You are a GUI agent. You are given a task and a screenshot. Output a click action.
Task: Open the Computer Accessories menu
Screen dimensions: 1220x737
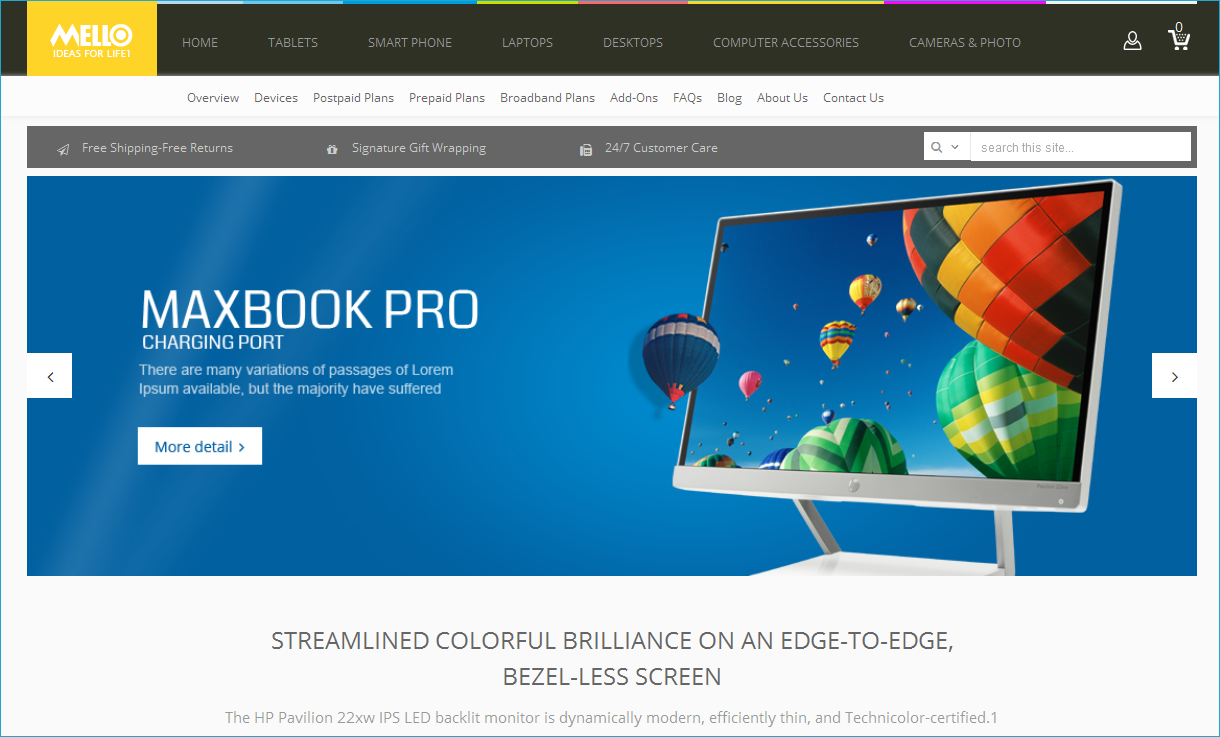coord(786,42)
